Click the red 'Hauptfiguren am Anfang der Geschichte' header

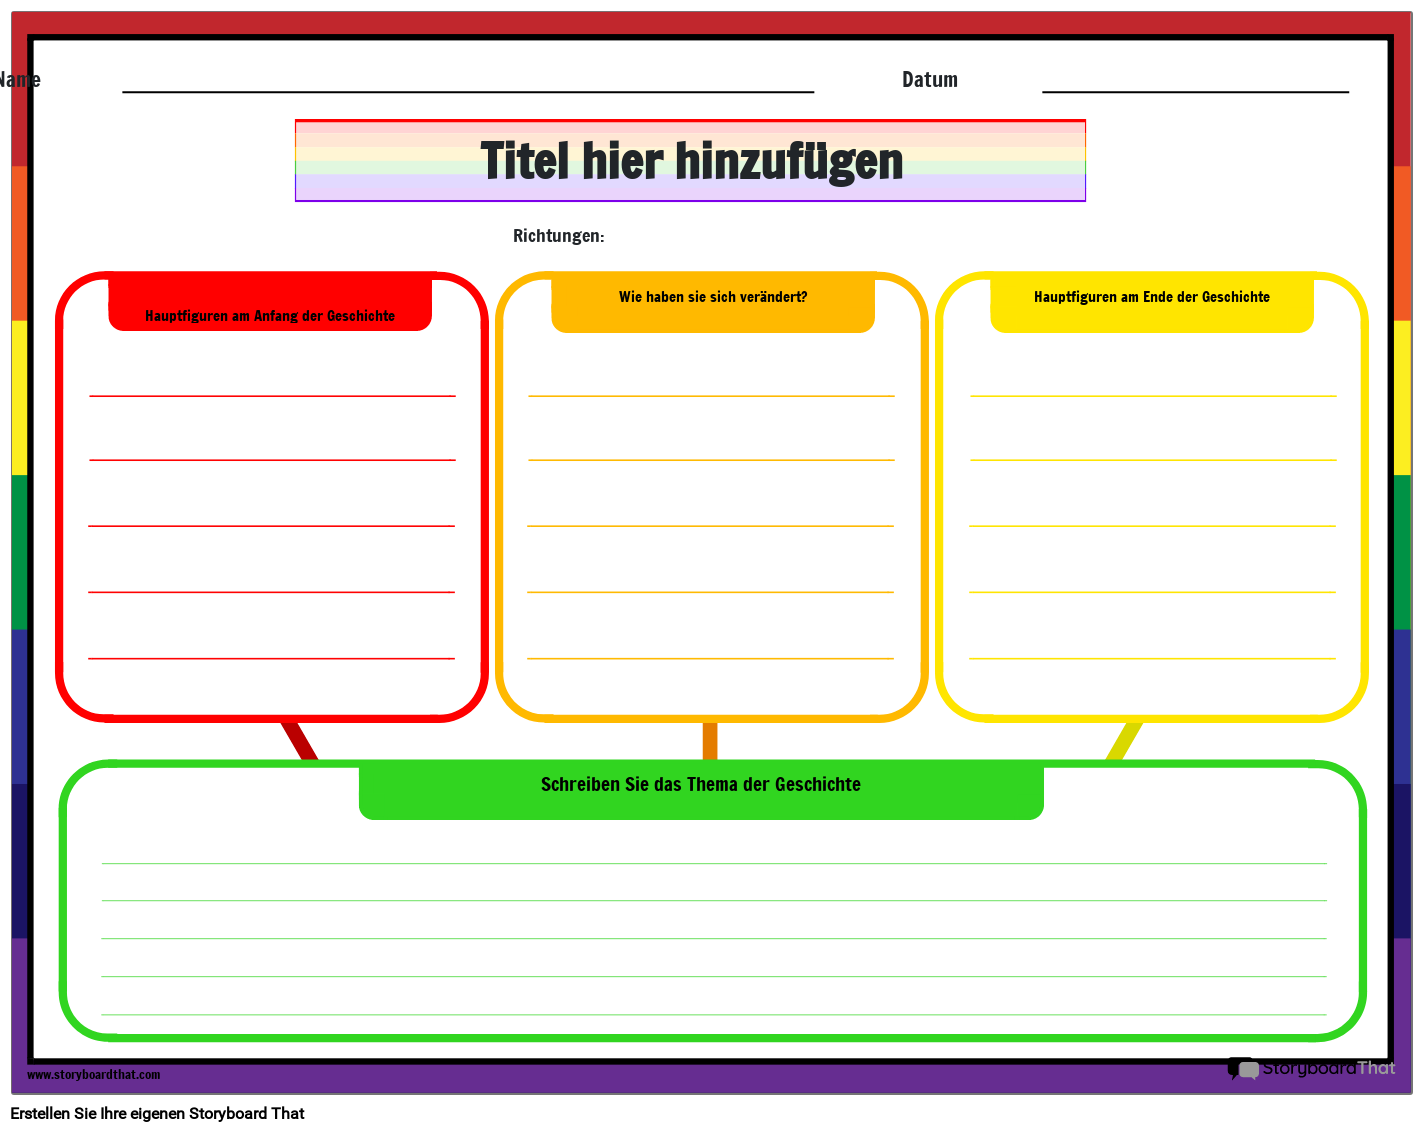click(270, 315)
